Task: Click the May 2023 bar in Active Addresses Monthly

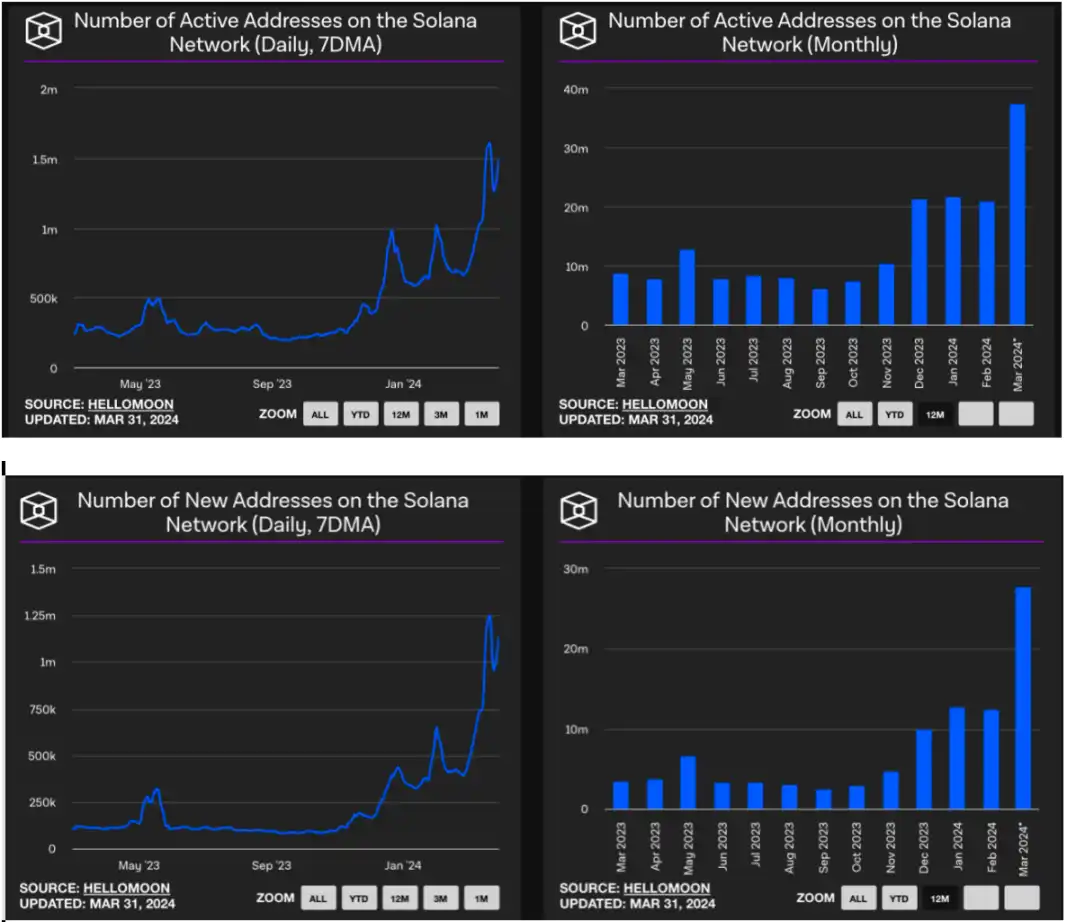Action: 686,288
